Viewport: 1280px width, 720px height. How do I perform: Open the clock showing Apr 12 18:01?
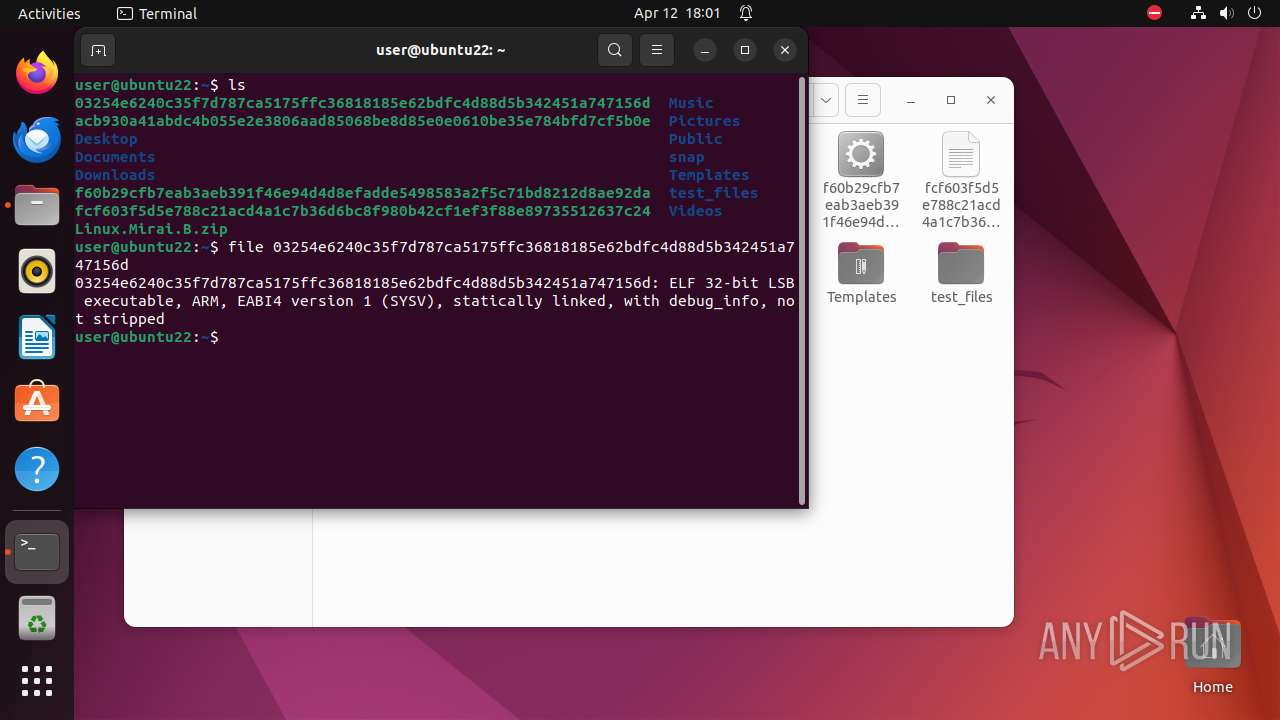(677, 13)
